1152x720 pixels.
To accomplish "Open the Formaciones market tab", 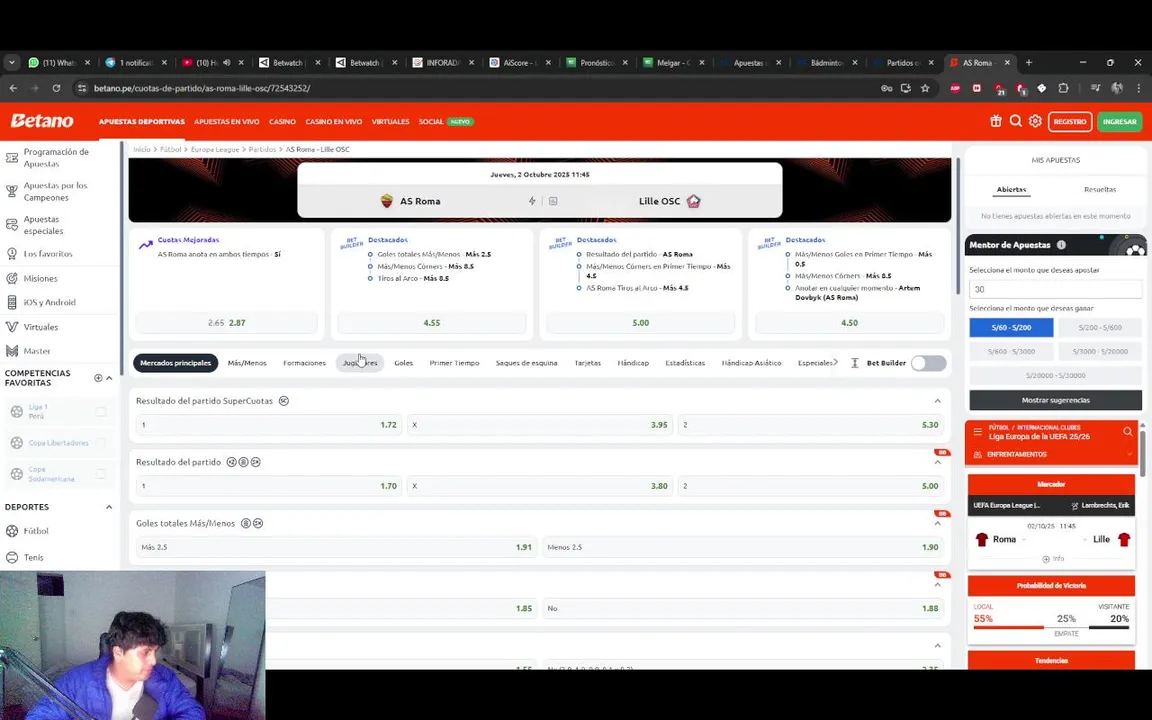I will coord(304,363).
